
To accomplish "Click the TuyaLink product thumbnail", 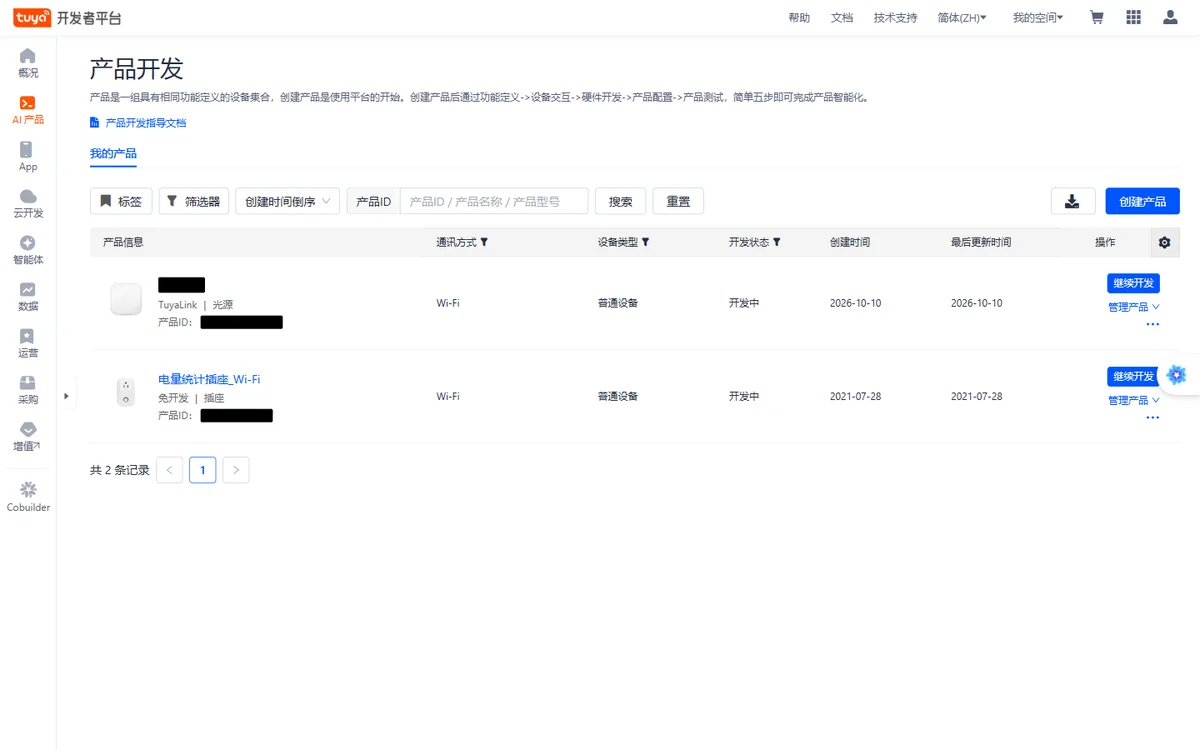I will [126, 299].
